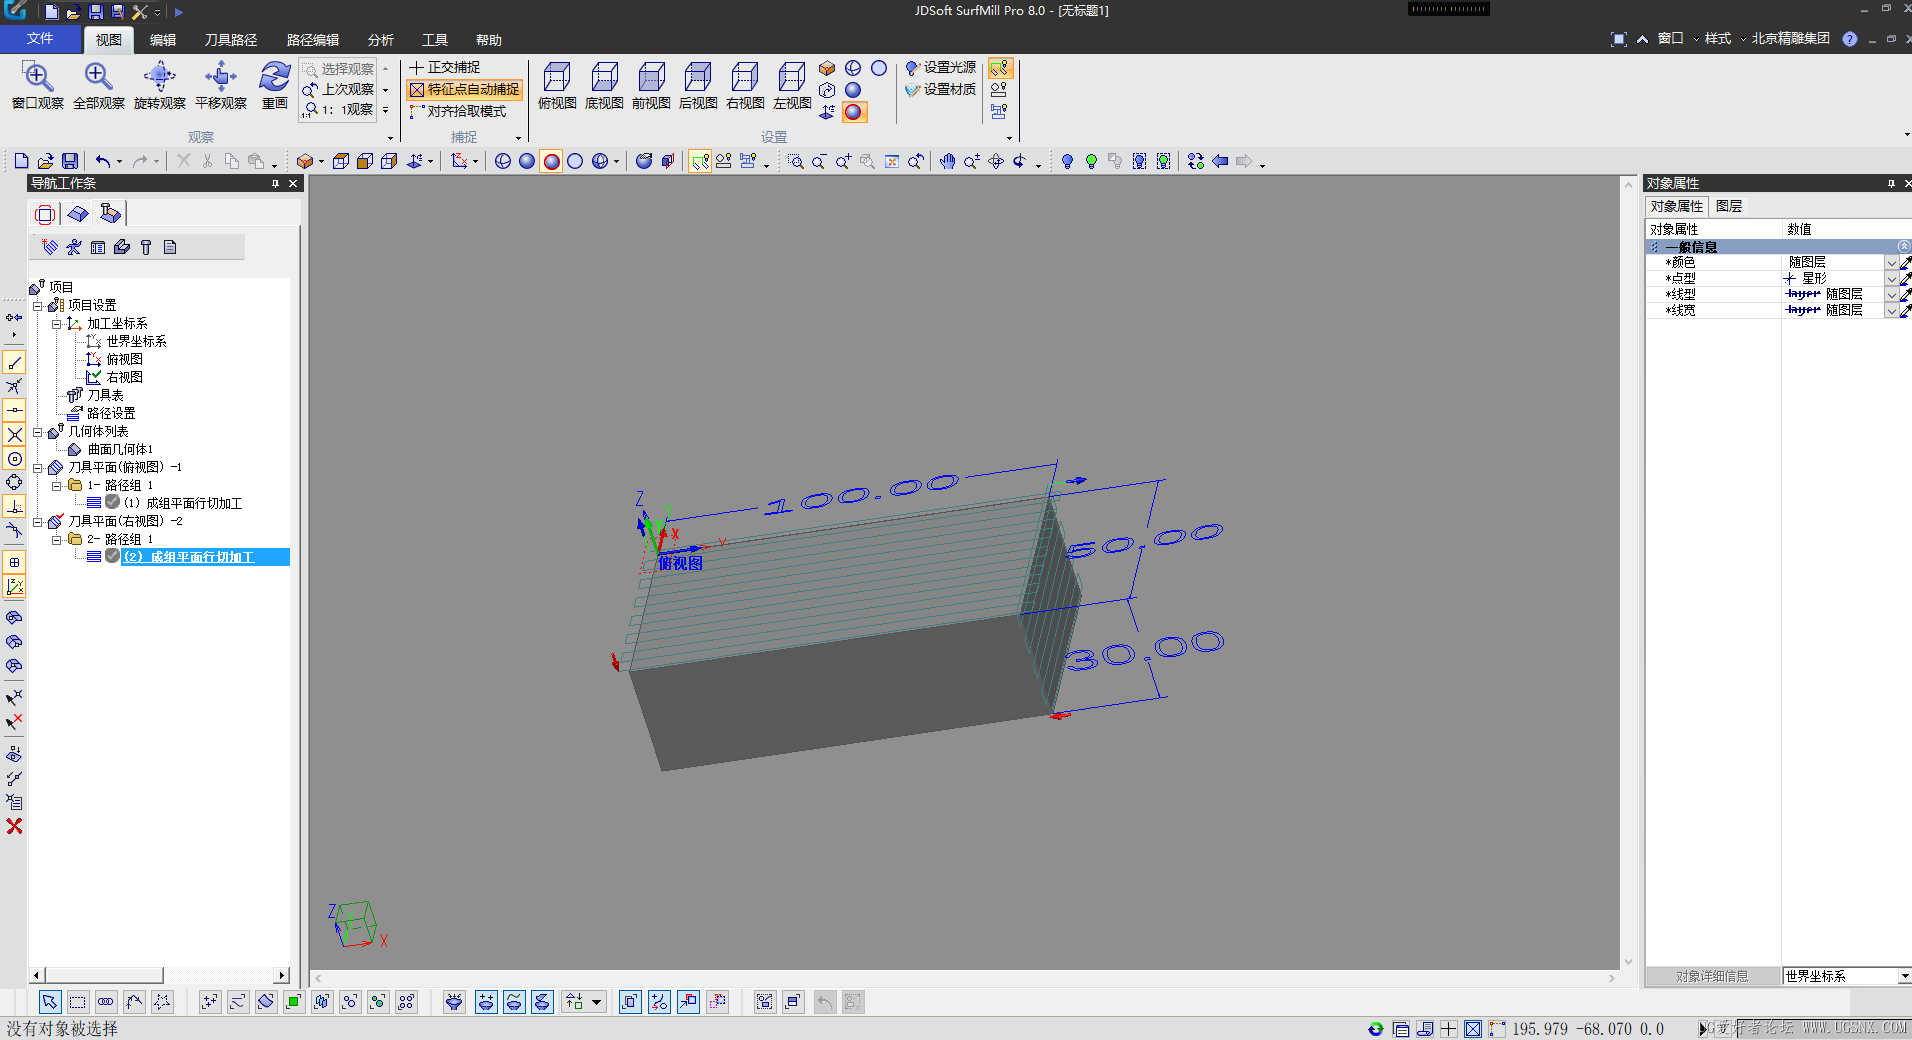
Task: Click the running man simulate icon
Action: tap(74, 247)
